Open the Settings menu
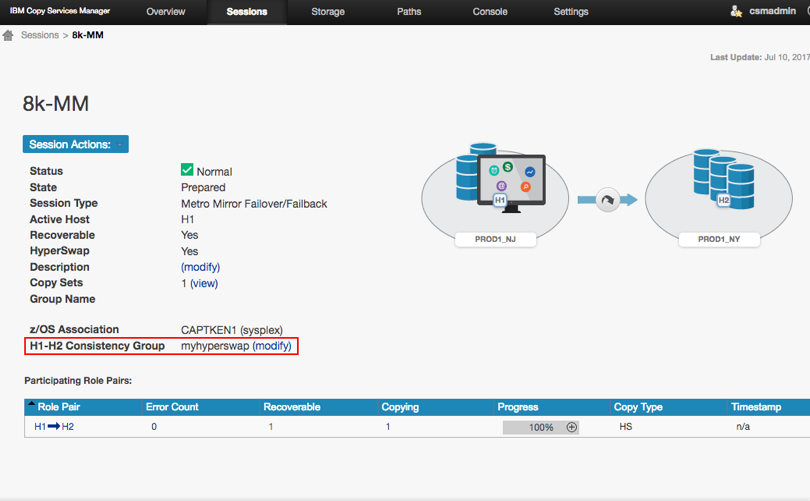810x501 pixels. tap(571, 11)
